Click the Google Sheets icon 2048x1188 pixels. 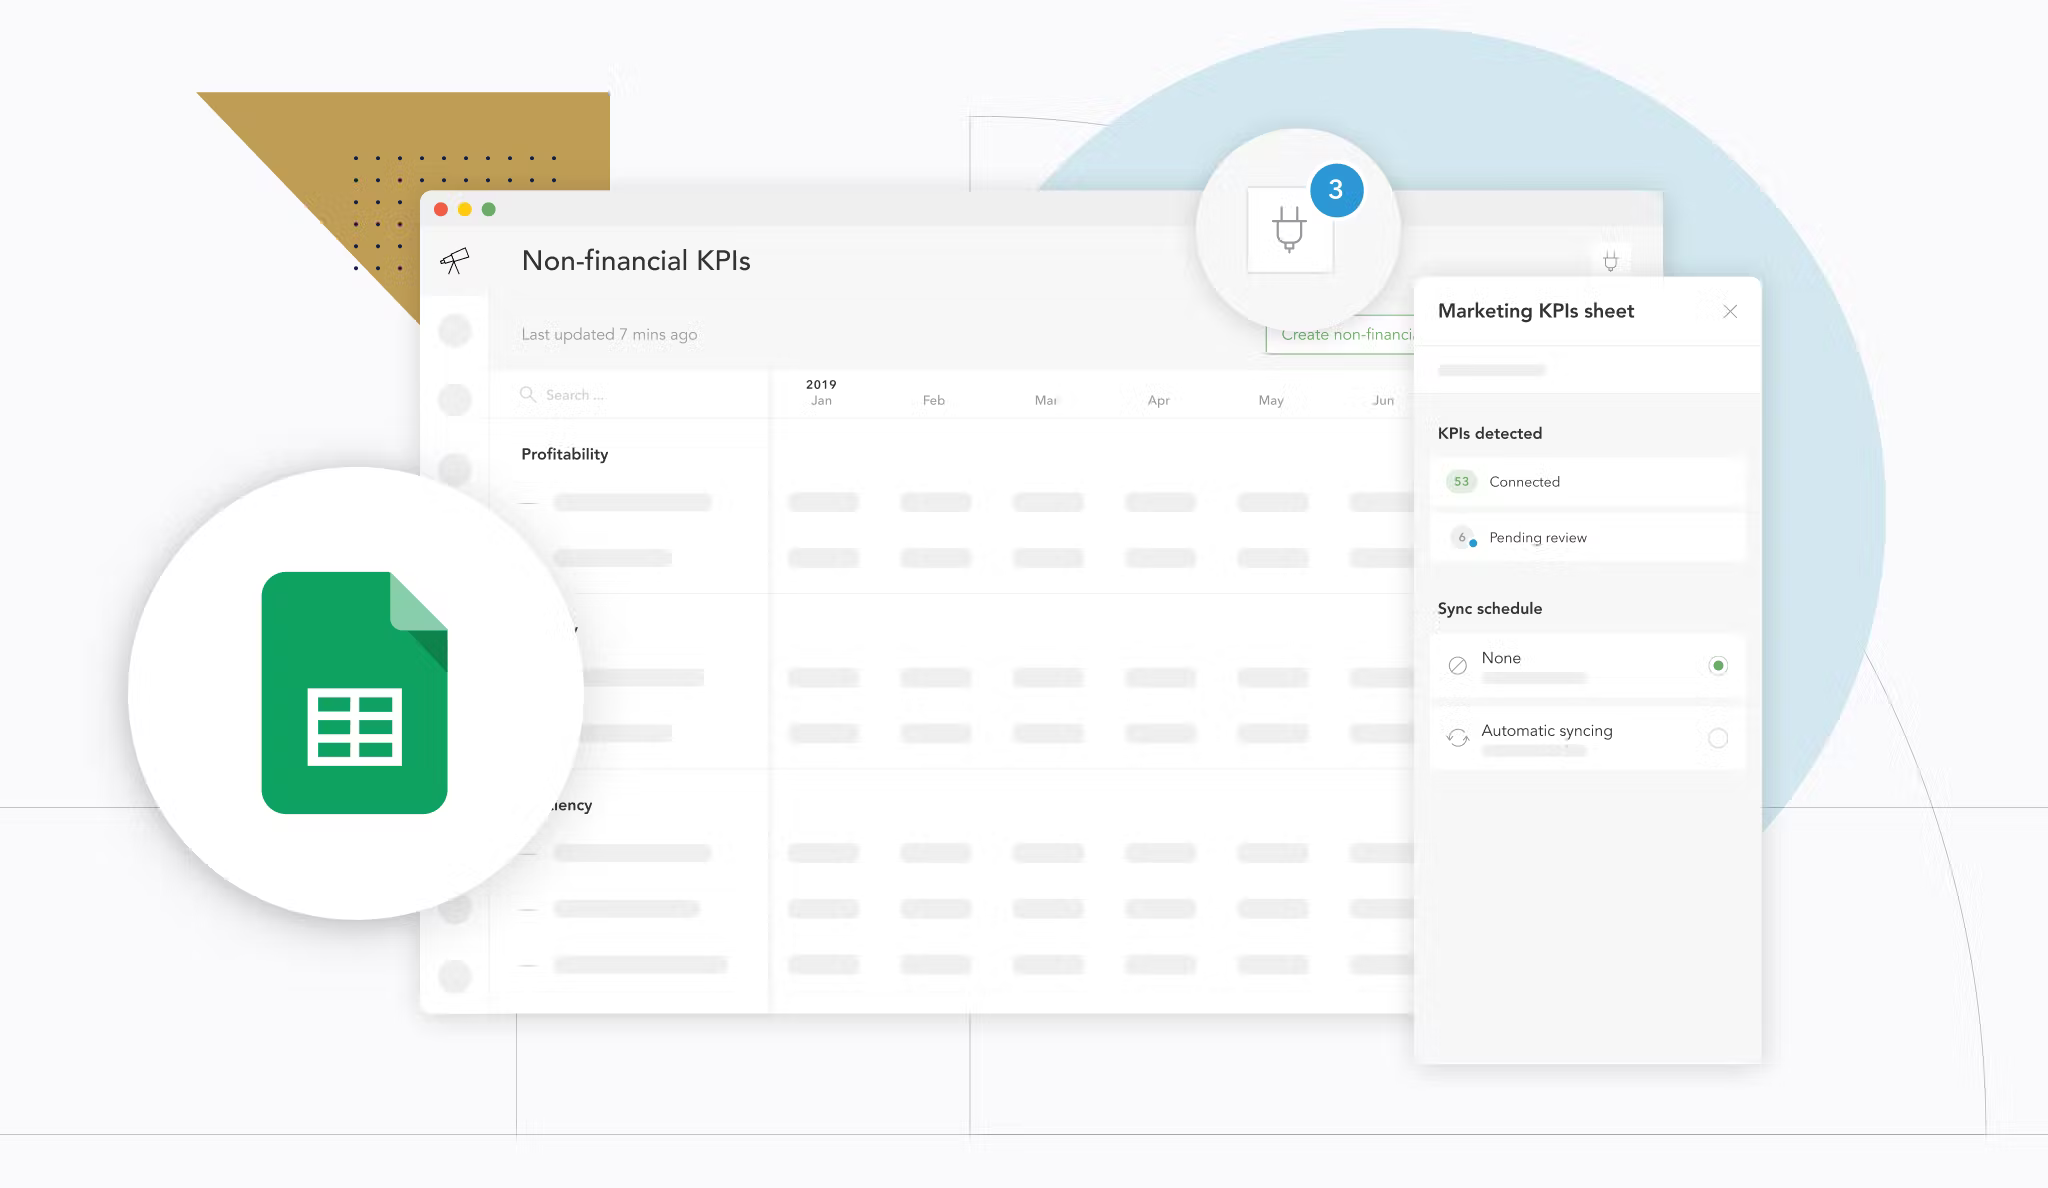(354, 692)
